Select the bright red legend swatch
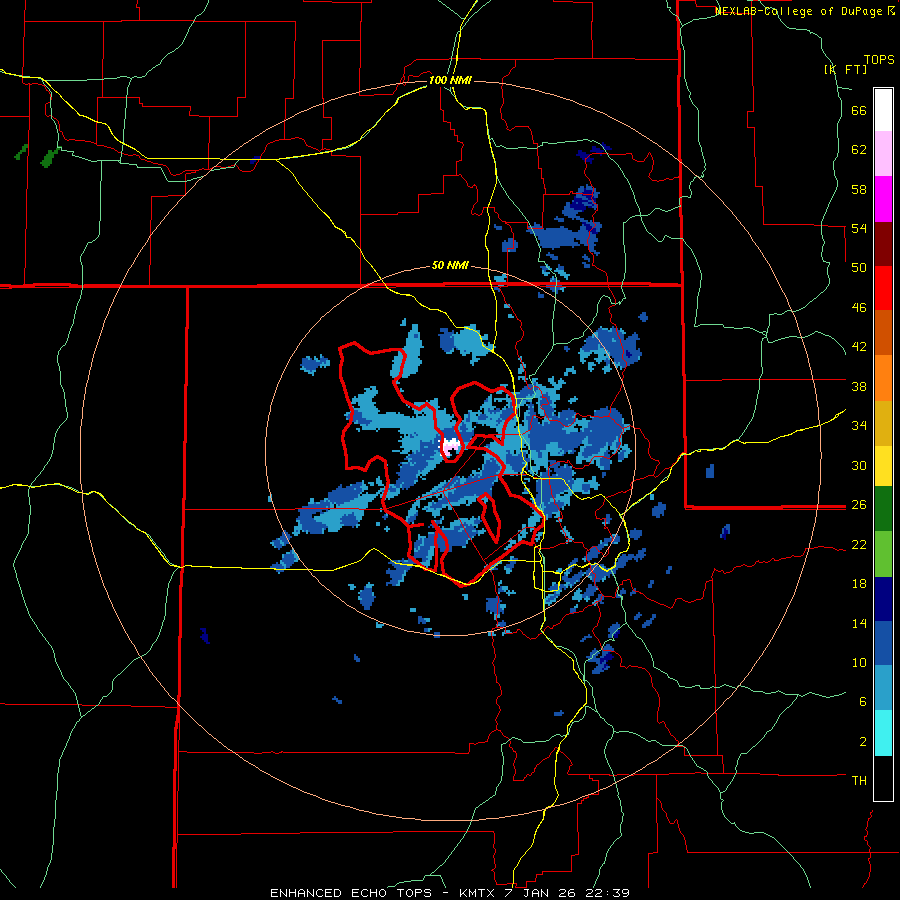 [883, 288]
